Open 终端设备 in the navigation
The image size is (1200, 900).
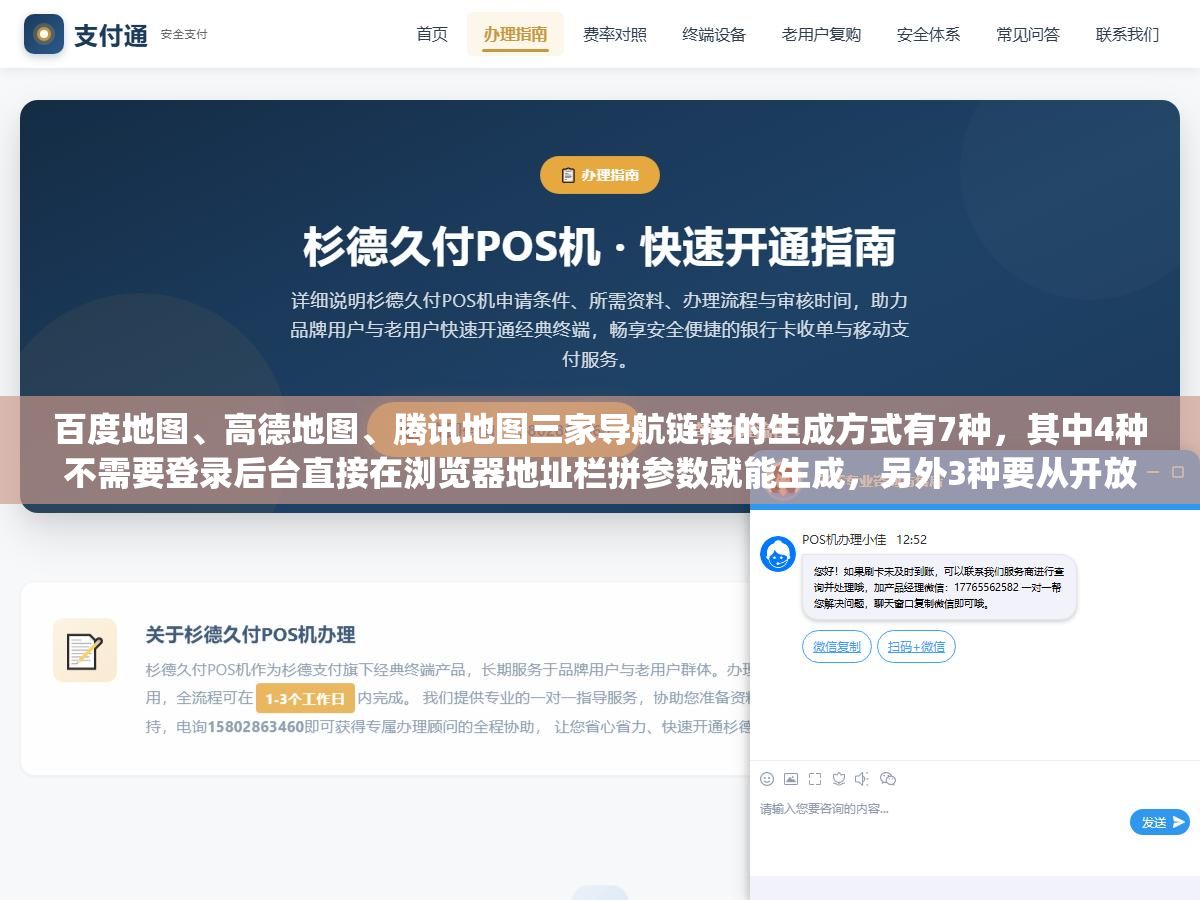[714, 34]
